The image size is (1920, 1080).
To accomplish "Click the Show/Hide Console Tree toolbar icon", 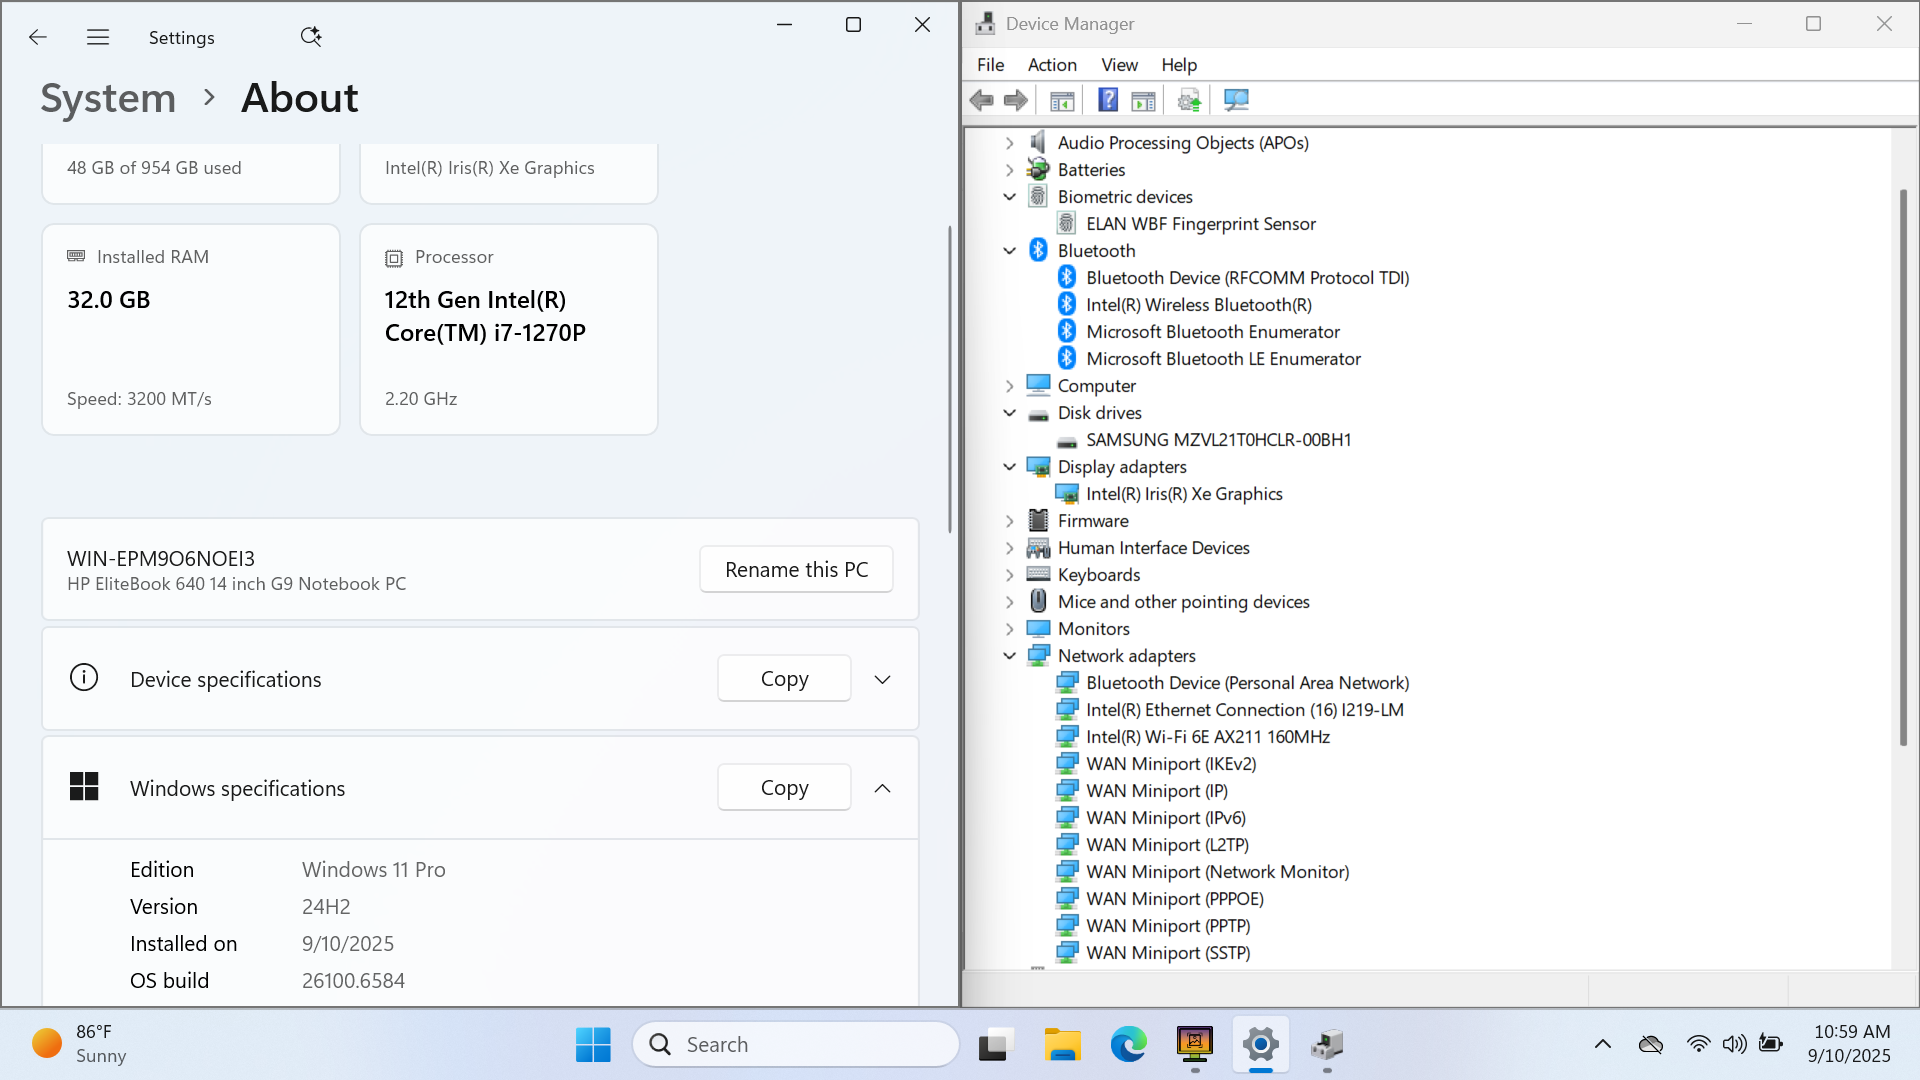I will (x=1062, y=100).
